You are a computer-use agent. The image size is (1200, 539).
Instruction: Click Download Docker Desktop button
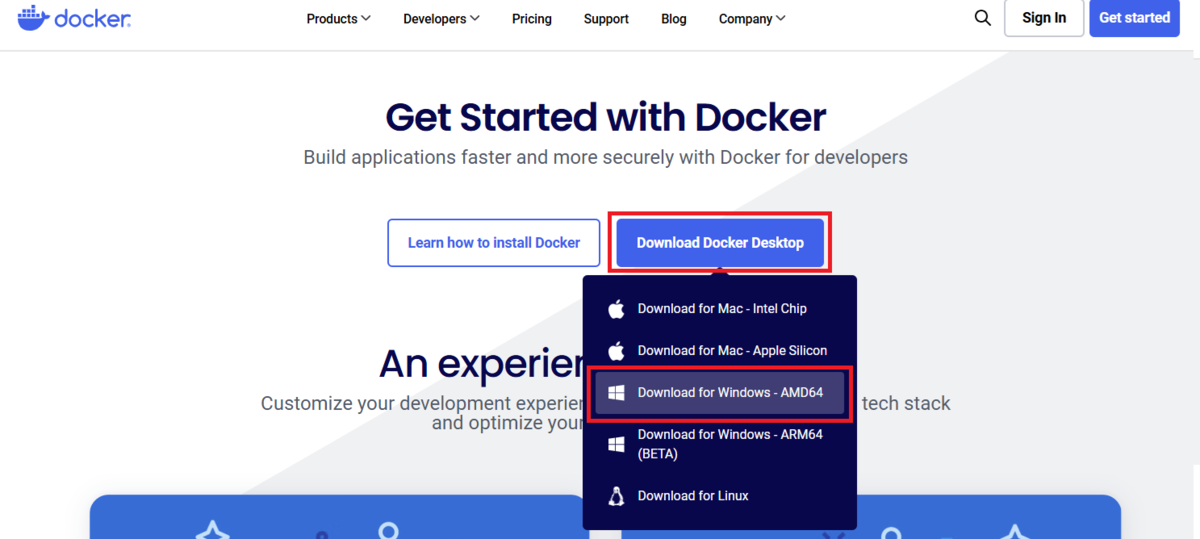720,243
